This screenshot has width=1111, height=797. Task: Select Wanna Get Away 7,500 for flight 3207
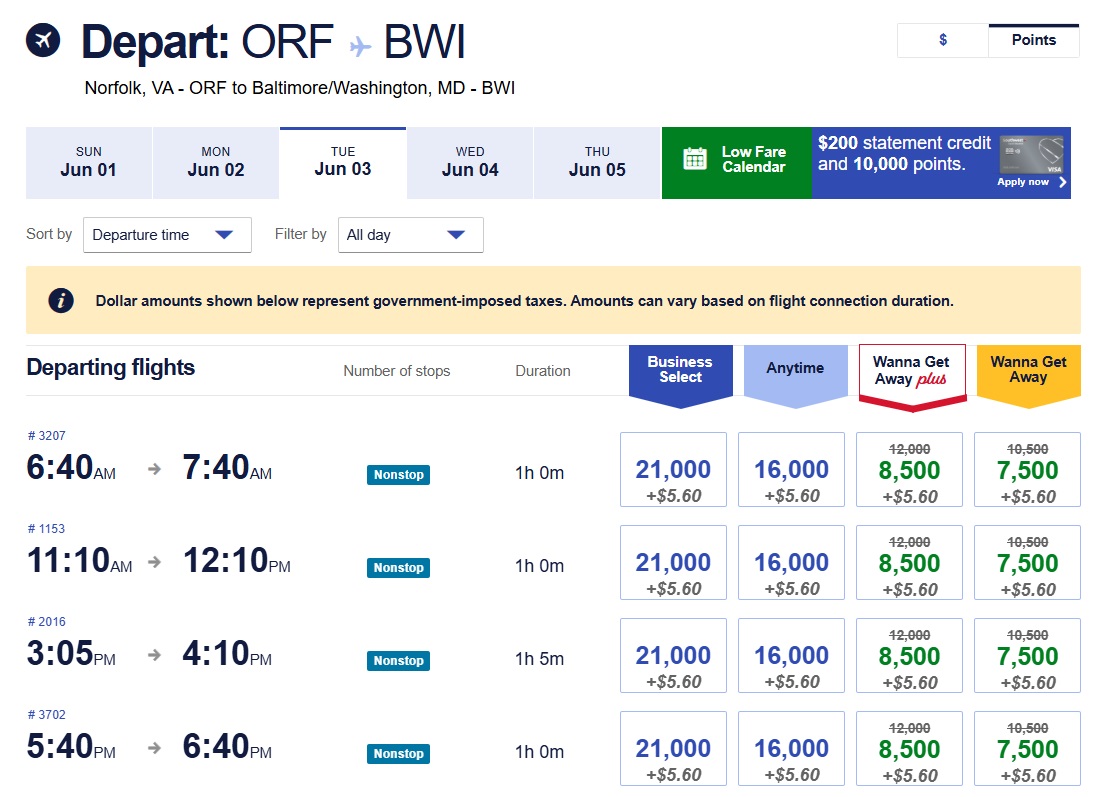point(1027,470)
